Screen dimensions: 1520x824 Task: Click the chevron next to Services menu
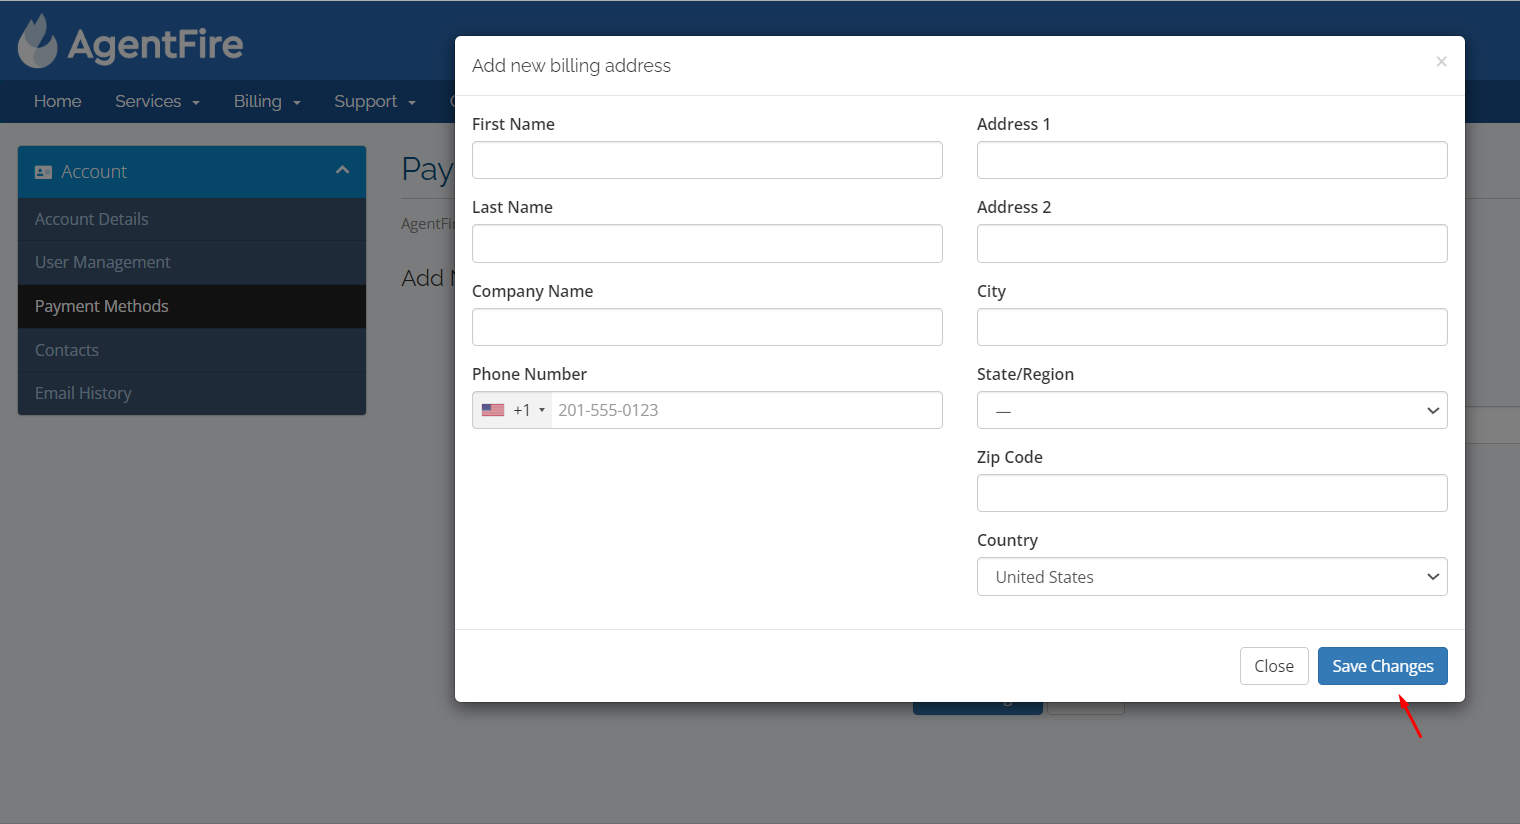(196, 101)
